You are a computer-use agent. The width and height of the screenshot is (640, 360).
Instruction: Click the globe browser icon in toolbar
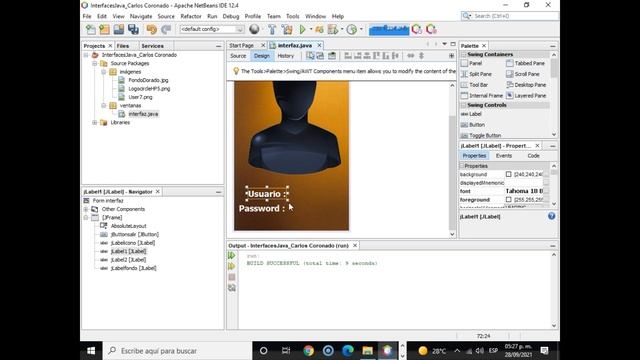point(254,29)
